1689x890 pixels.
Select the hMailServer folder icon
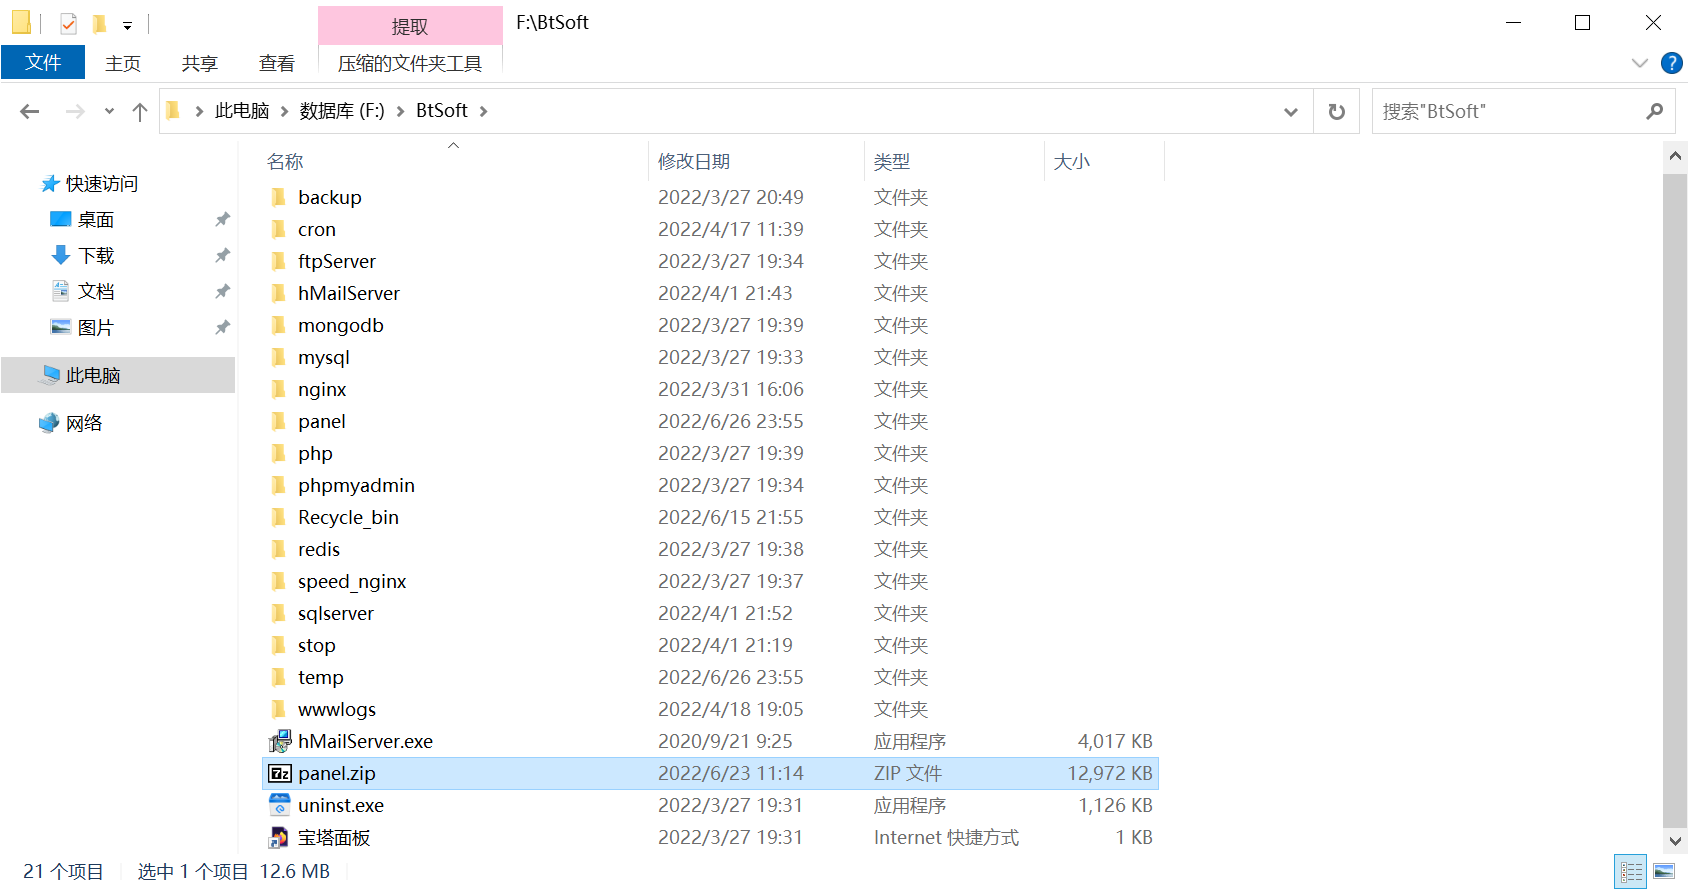click(279, 293)
